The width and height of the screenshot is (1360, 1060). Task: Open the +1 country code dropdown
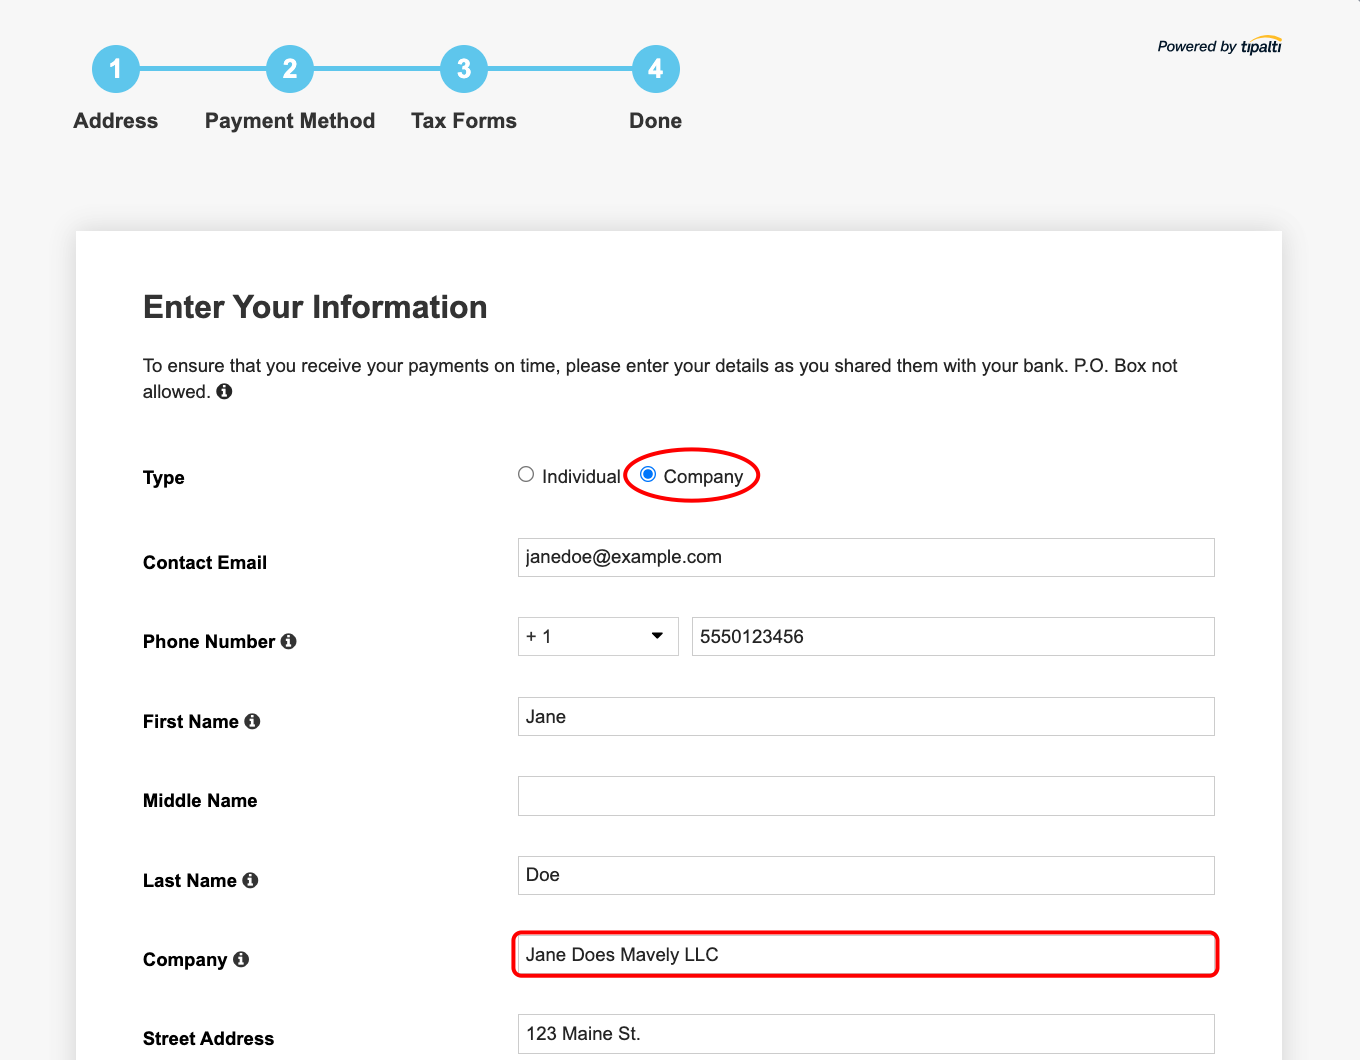(x=598, y=636)
